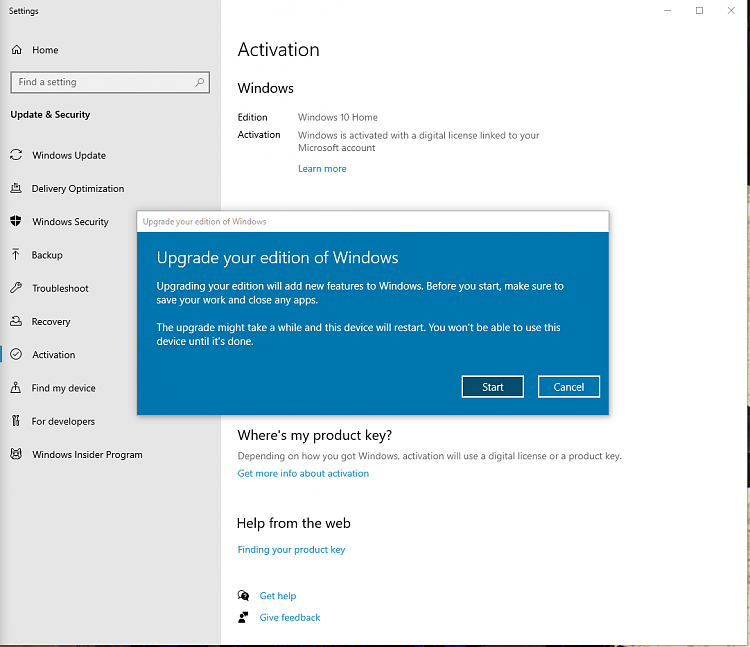This screenshot has height=647, width=750.
Task: Click the Get help chat icon
Action: (x=243, y=595)
